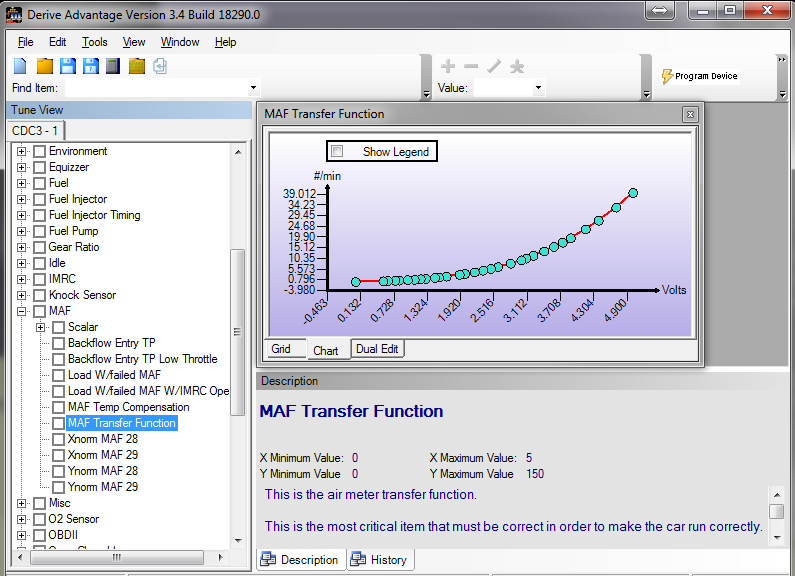Select the CDC3 - 1 tune tab
This screenshot has height=576, width=795.
[x=34, y=131]
